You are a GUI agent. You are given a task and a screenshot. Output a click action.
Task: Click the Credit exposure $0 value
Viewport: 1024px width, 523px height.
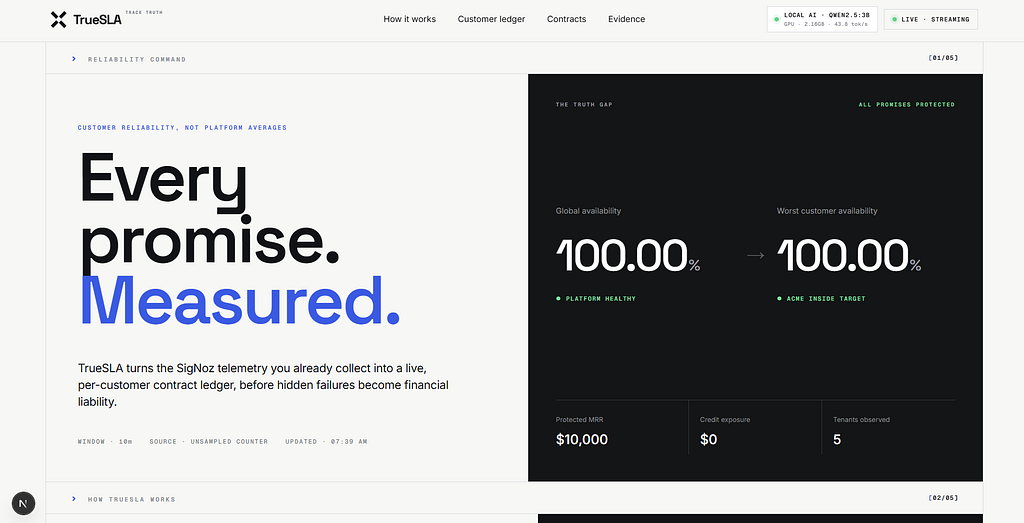tap(709, 439)
